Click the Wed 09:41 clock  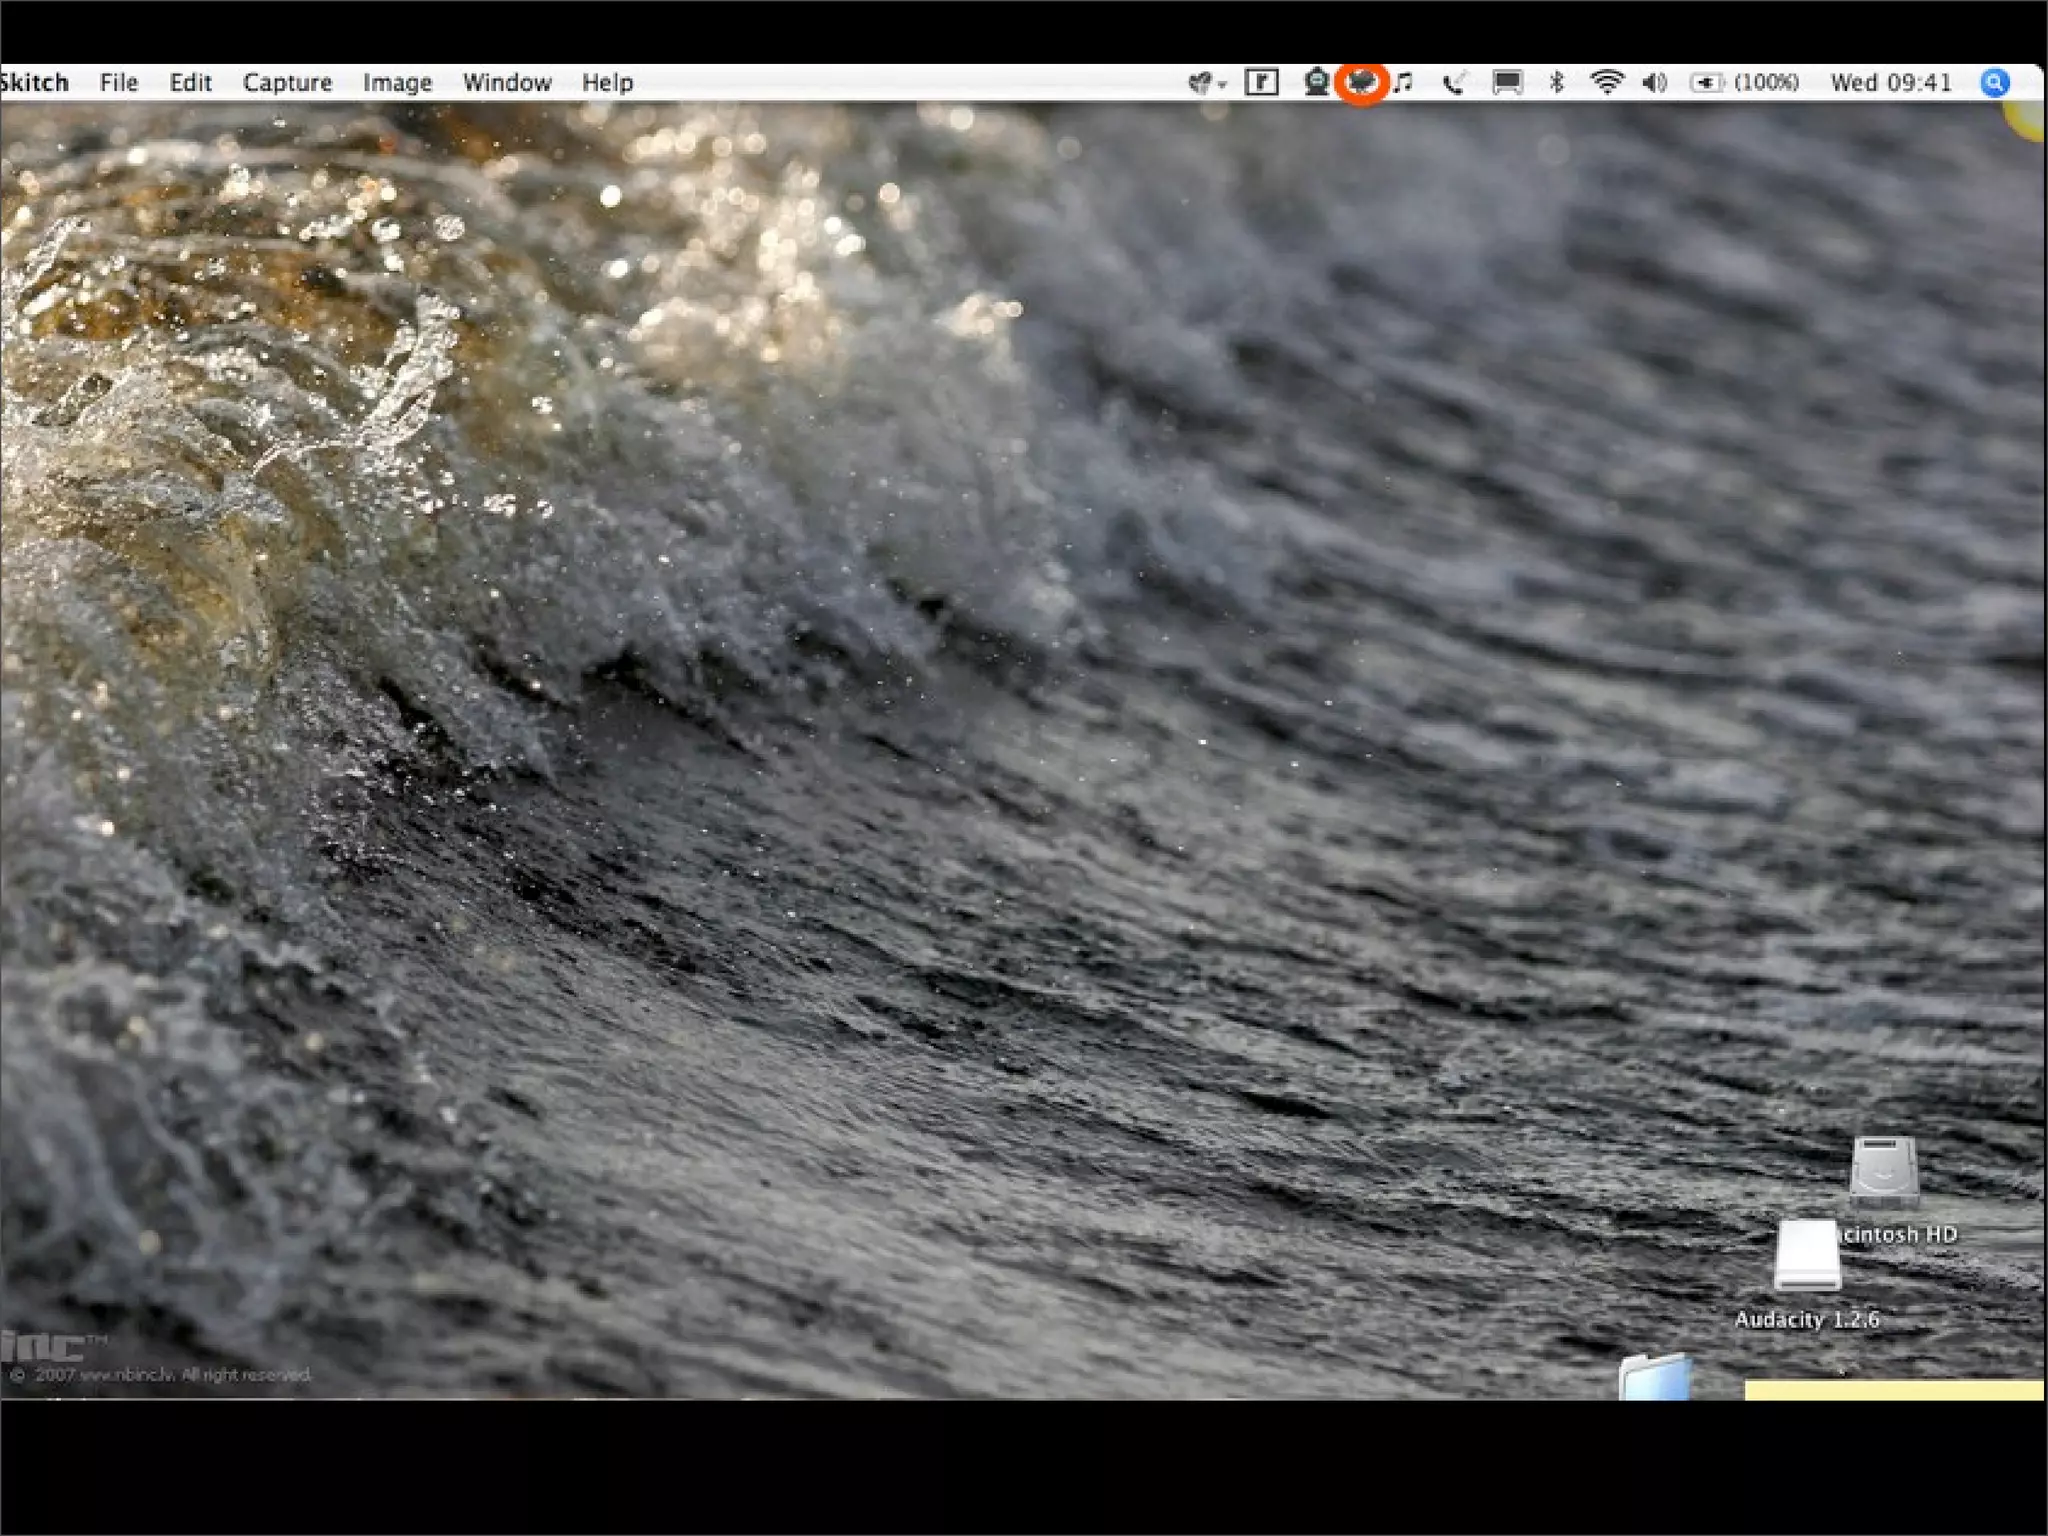[1890, 82]
